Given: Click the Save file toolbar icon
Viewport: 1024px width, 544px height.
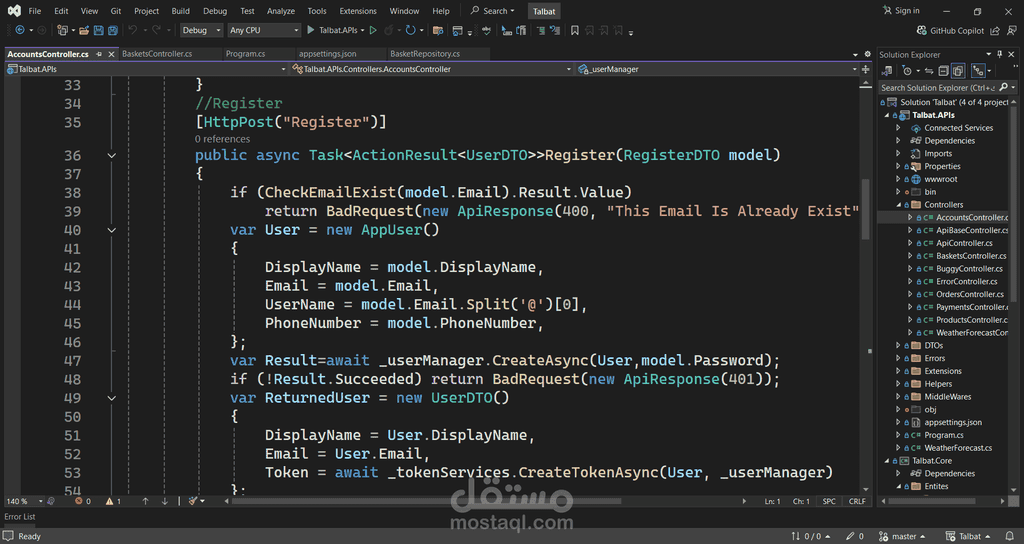Looking at the screenshot, I should point(99,30).
